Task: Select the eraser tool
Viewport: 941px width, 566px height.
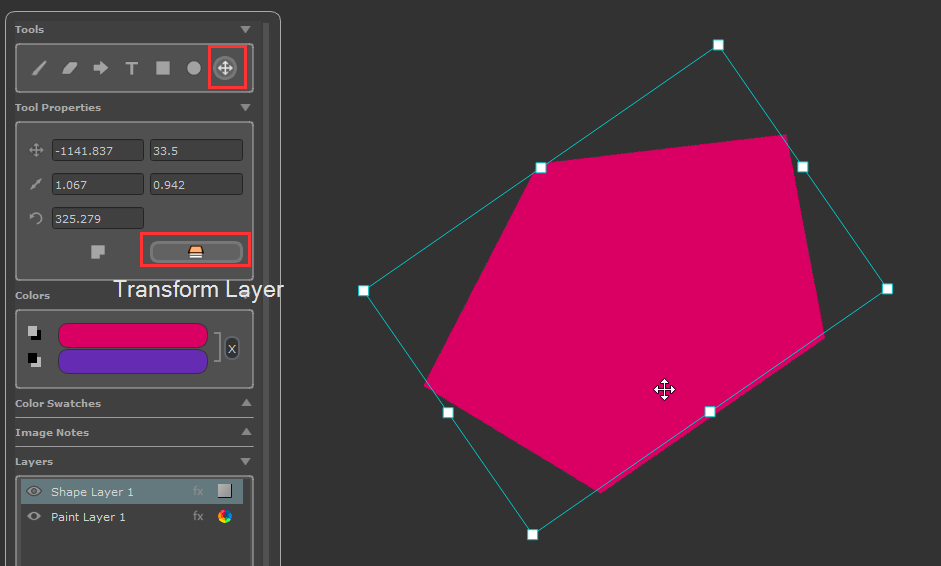Action: coord(69,68)
